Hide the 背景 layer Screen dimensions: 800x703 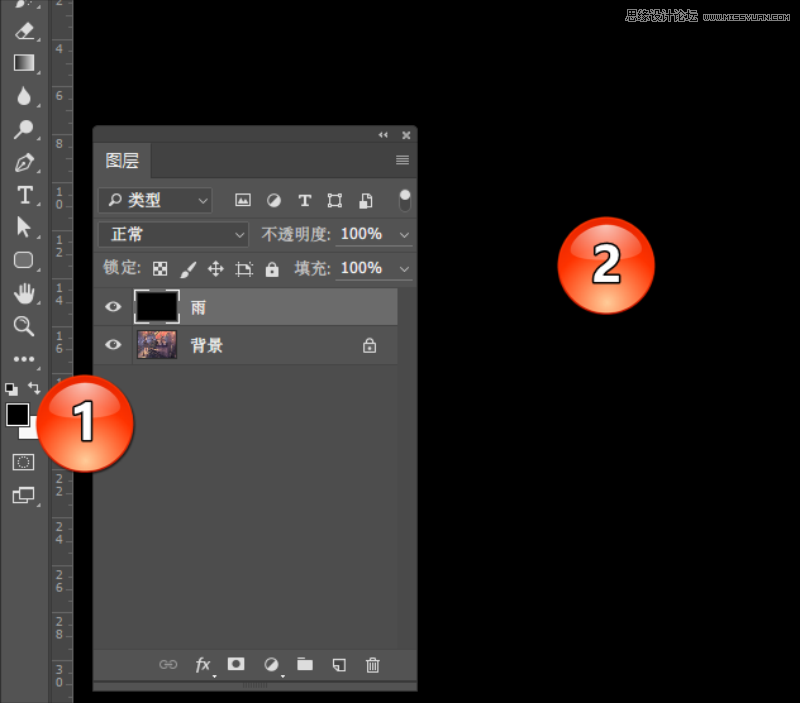112,345
